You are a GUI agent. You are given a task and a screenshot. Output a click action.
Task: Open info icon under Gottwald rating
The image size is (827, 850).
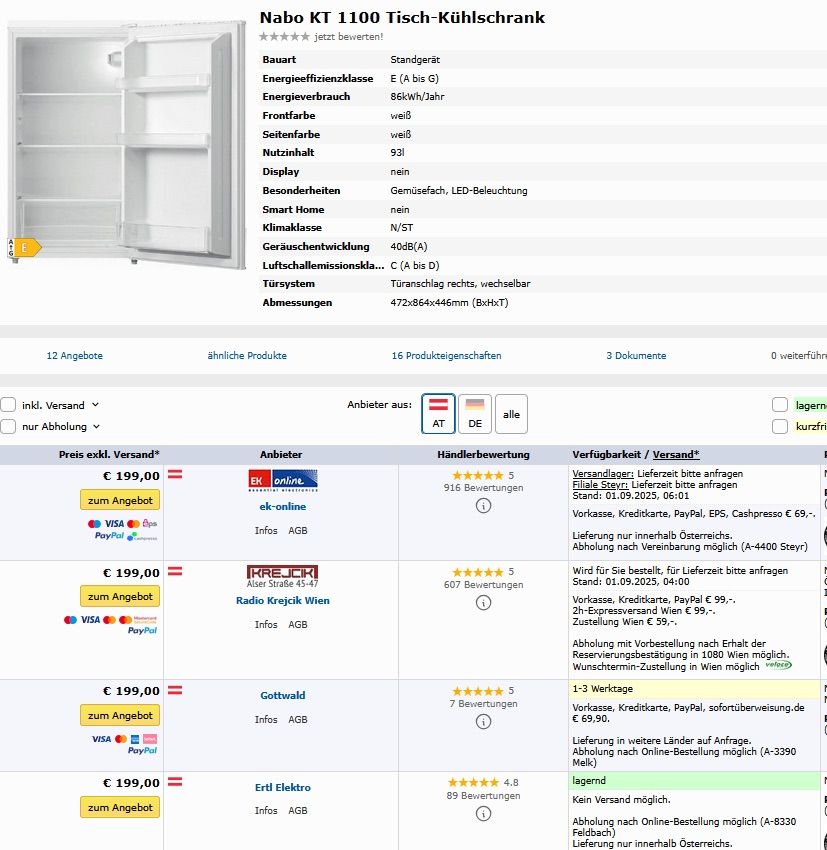coord(483,722)
